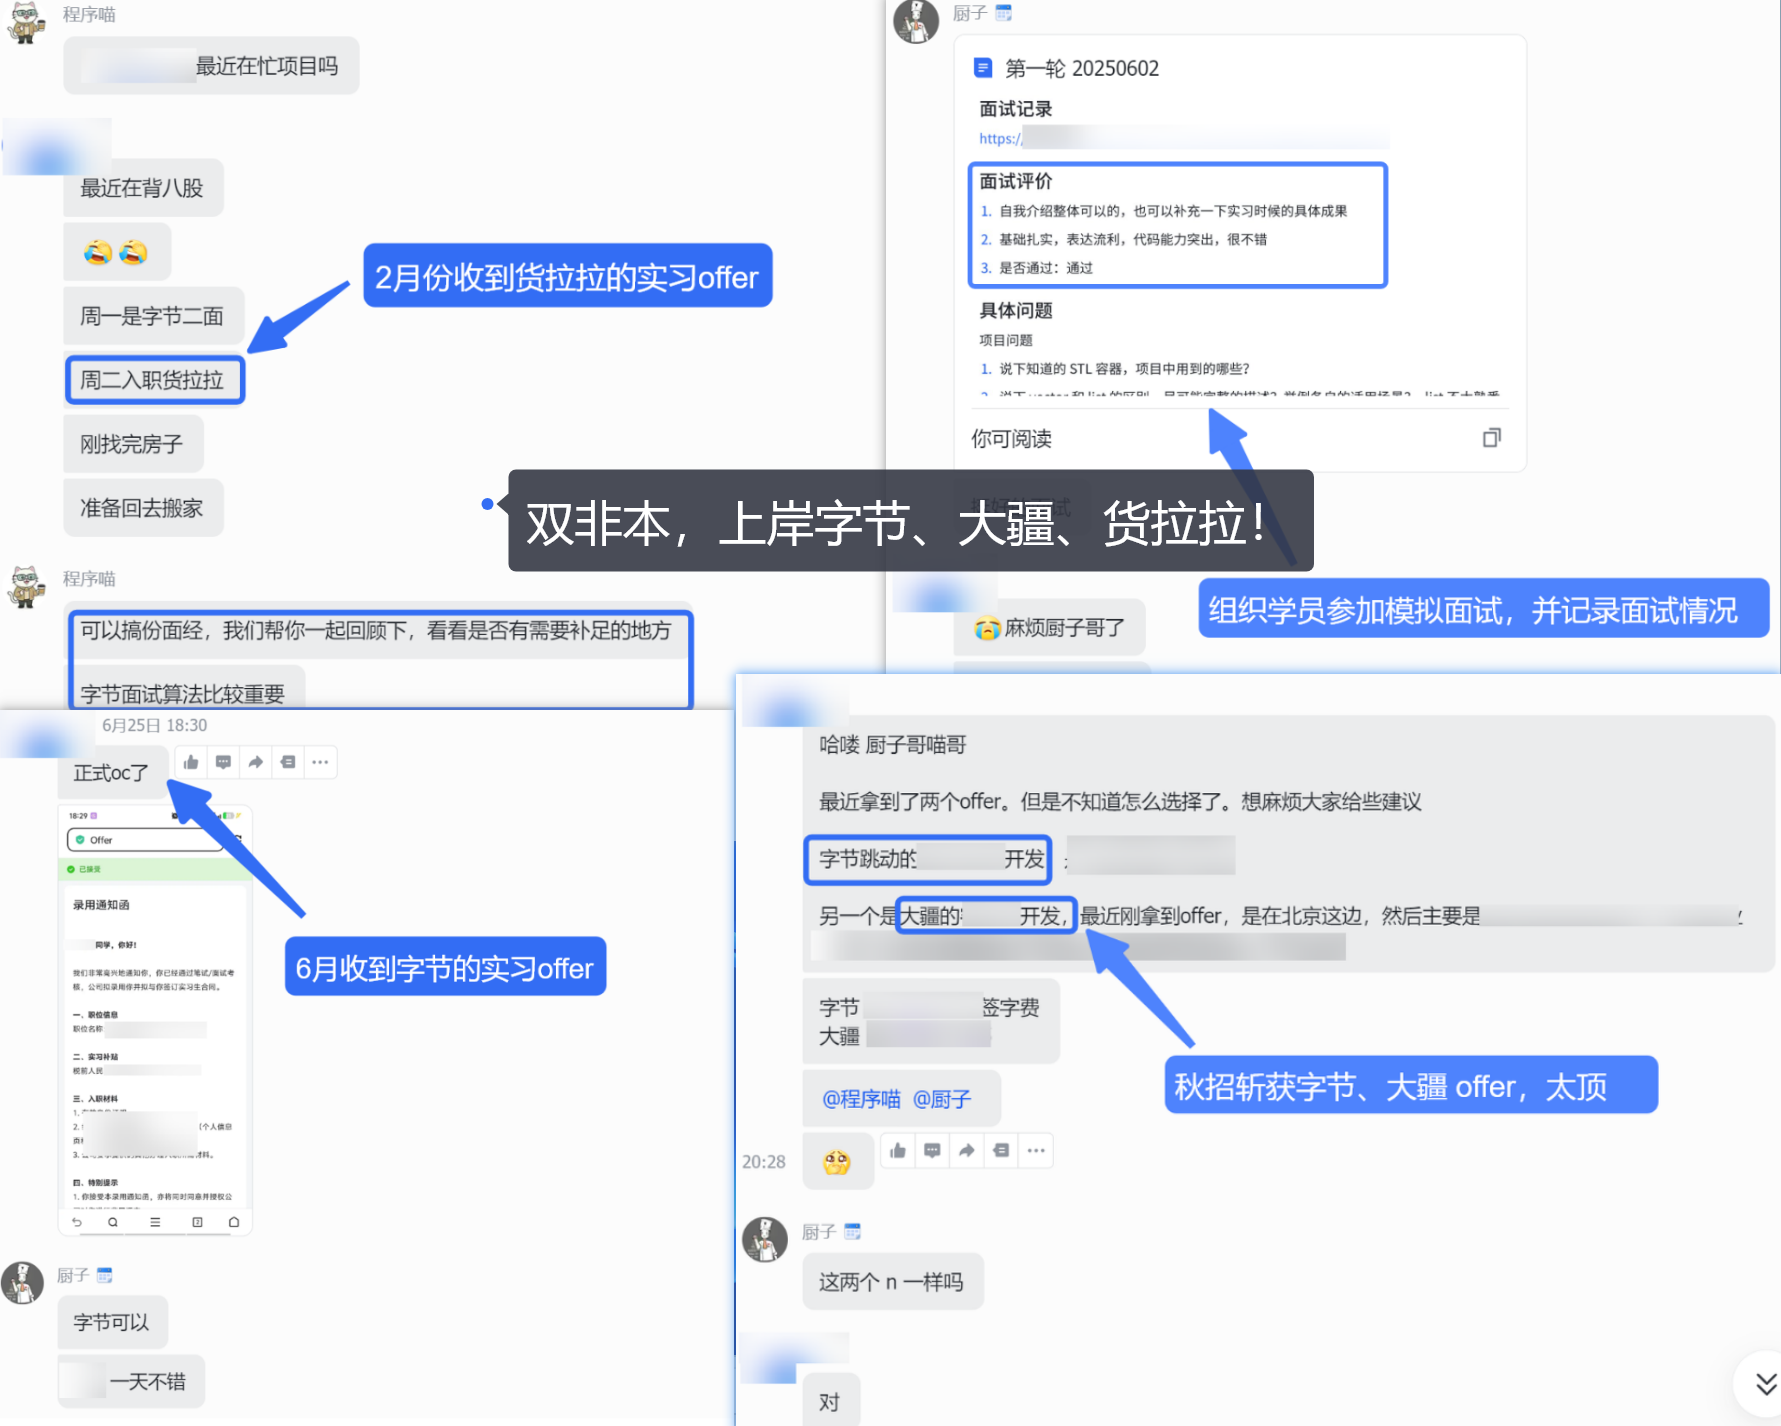1781x1426 pixels.
Task: Click the calendar badge next to 厨子 above '字节可以'
Action: point(105,1275)
